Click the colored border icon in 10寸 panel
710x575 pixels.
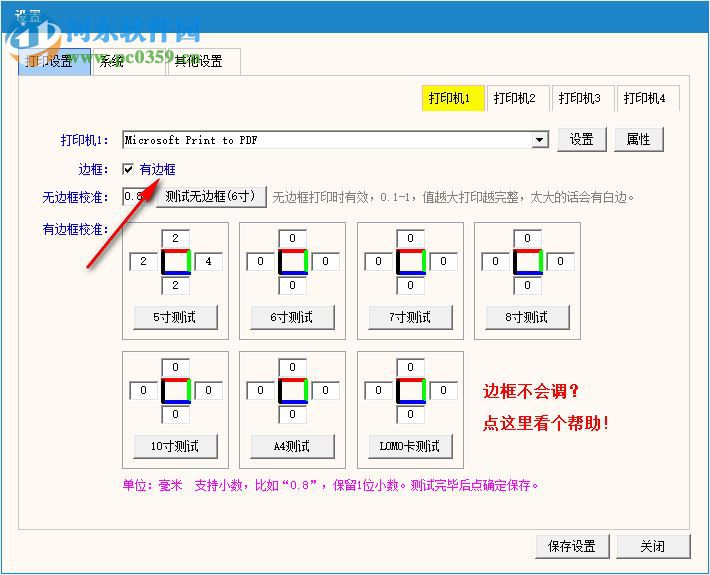pyautogui.click(x=176, y=391)
